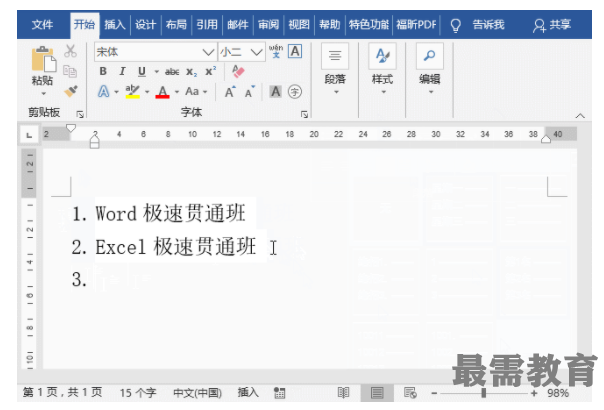Toggle Bold formatting
This screenshot has height=410, width=604.
coord(103,71)
